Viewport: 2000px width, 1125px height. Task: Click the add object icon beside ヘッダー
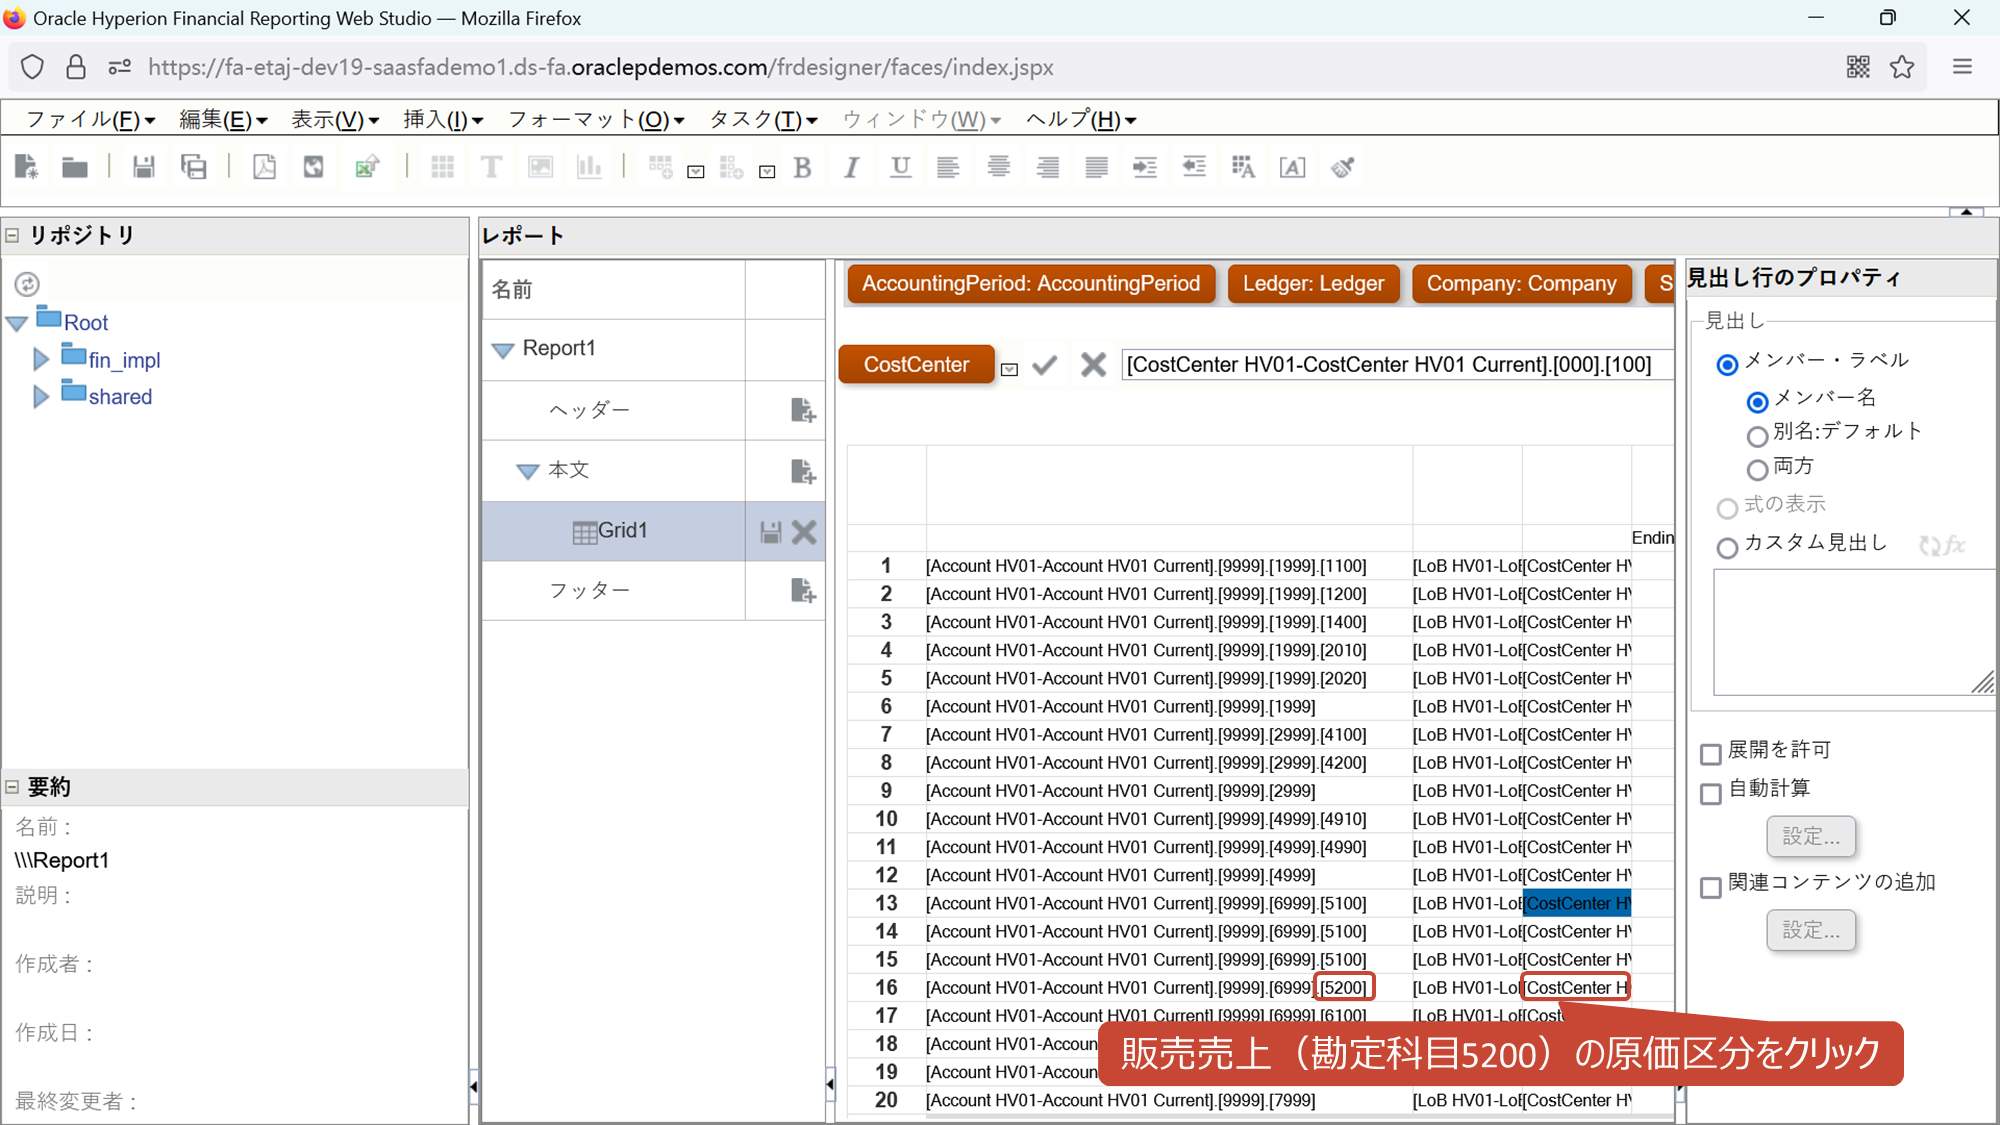click(803, 410)
